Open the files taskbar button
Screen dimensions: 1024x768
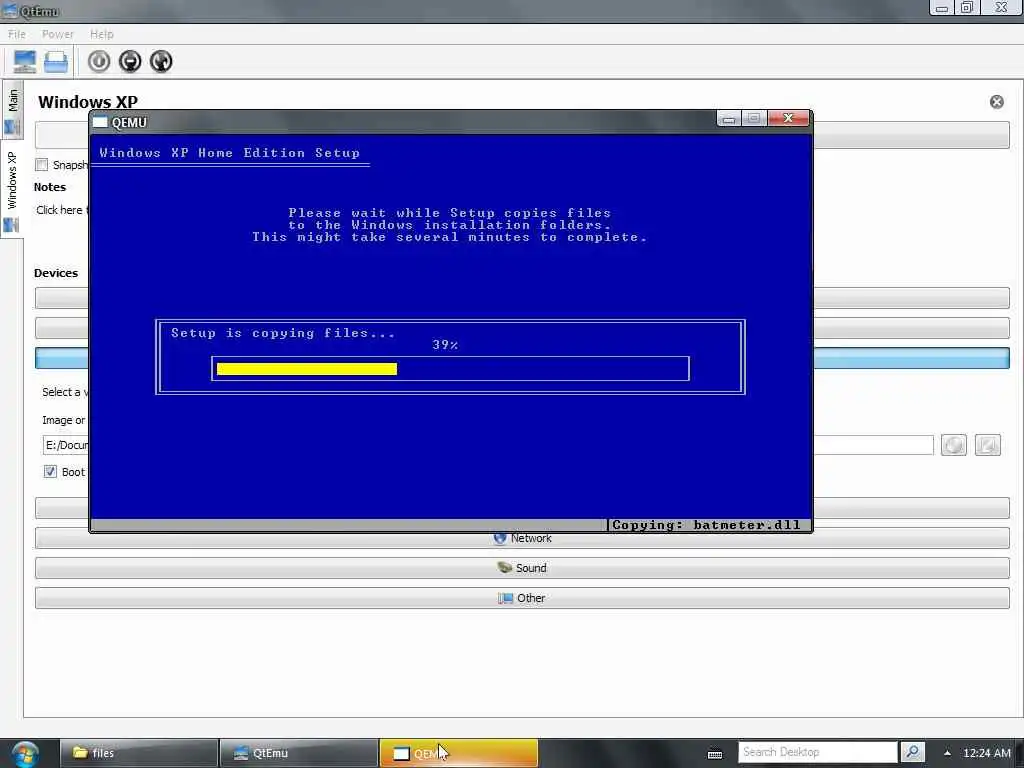tap(139, 753)
